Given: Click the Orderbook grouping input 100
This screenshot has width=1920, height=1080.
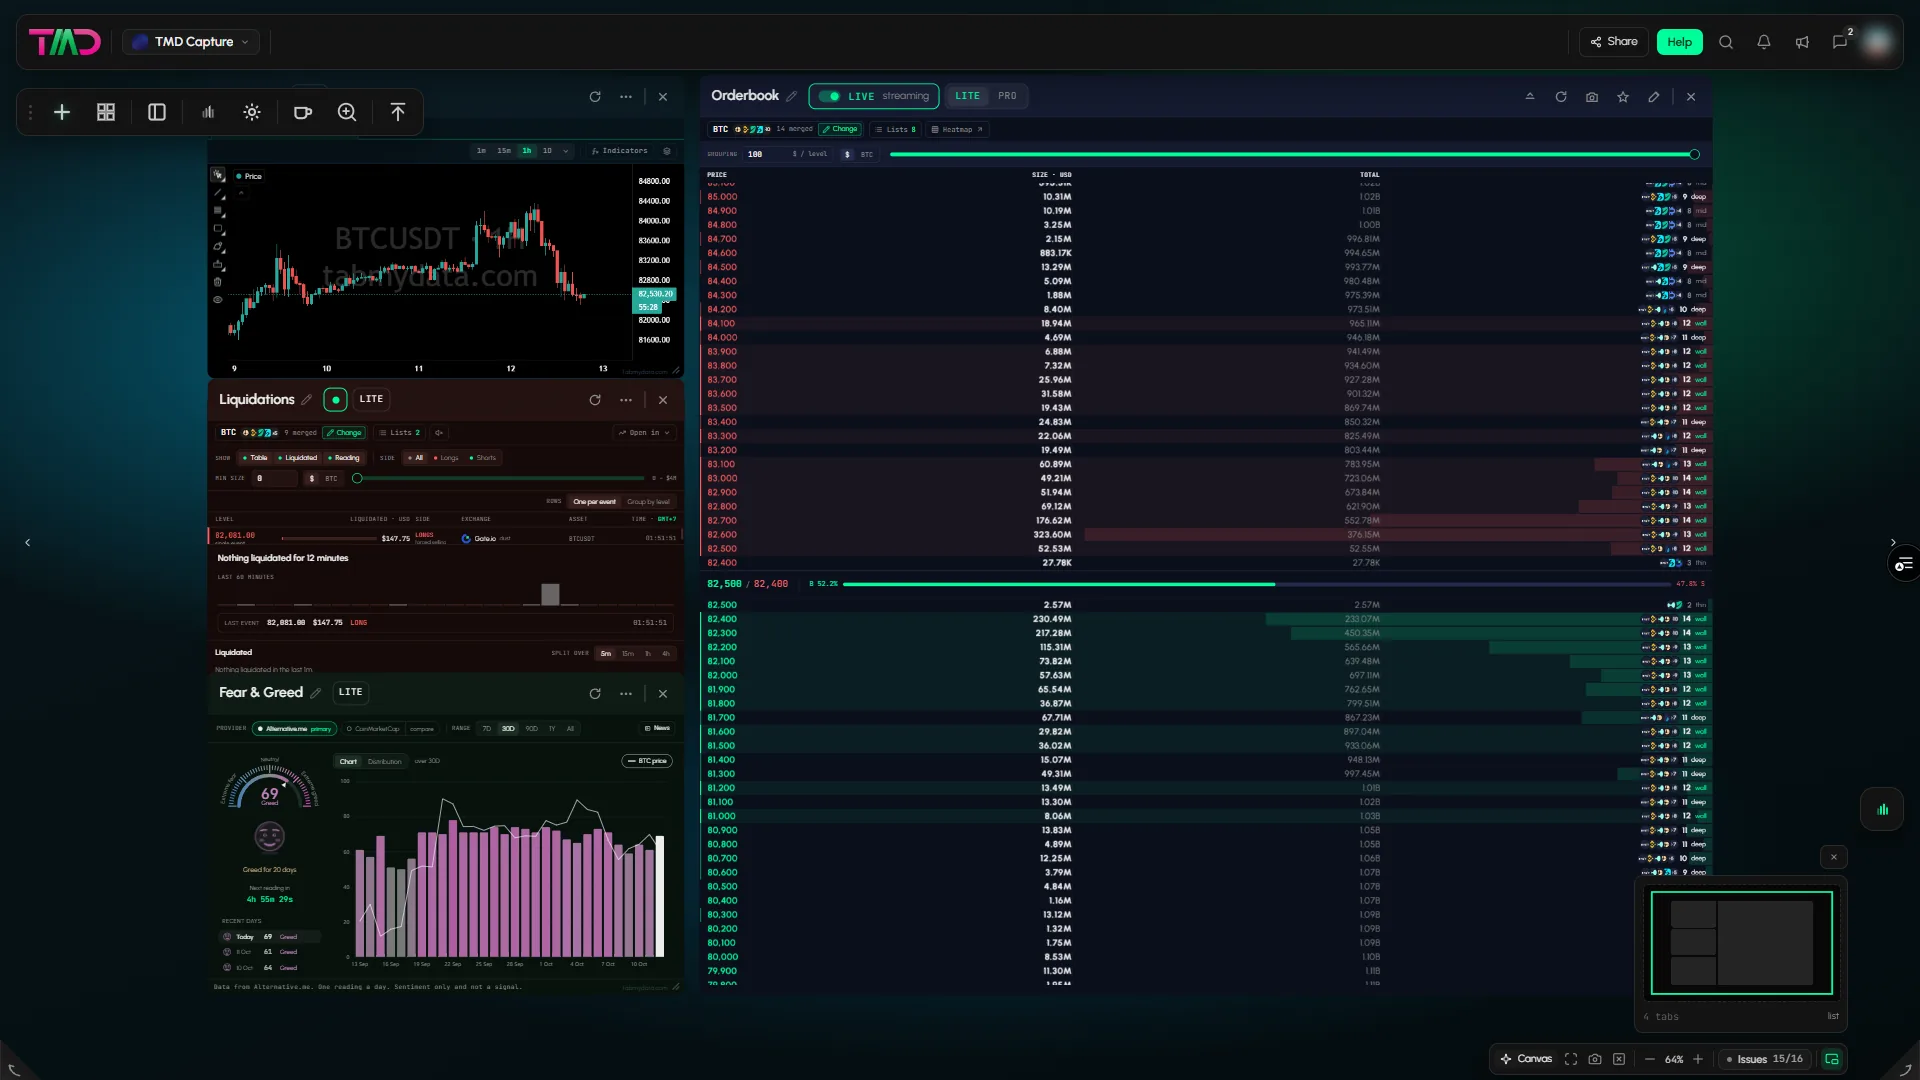Looking at the screenshot, I should pos(765,155).
